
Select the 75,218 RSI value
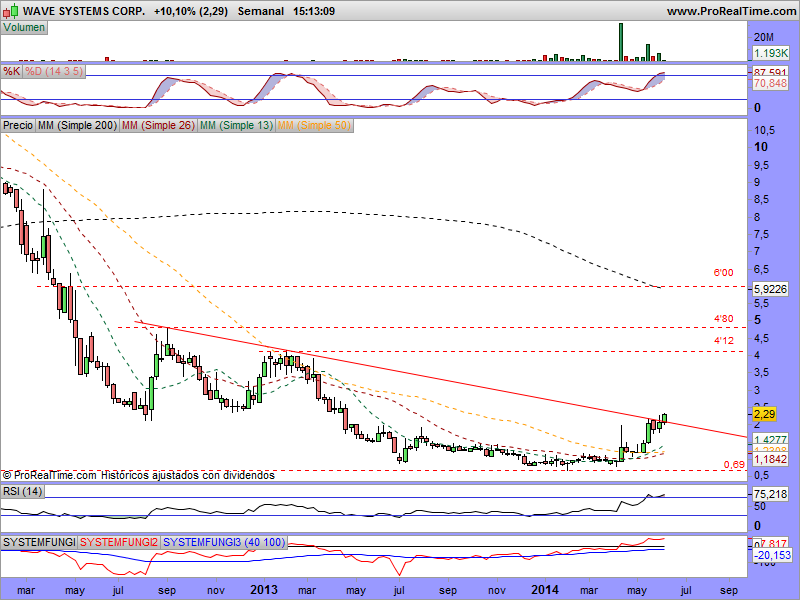pos(770,494)
